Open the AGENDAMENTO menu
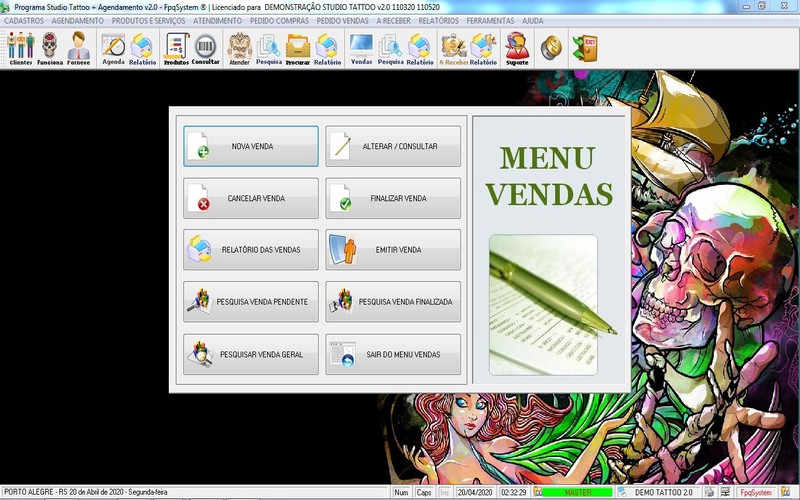This screenshot has width=800, height=500. pyautogui.click(x=78, y=21)
